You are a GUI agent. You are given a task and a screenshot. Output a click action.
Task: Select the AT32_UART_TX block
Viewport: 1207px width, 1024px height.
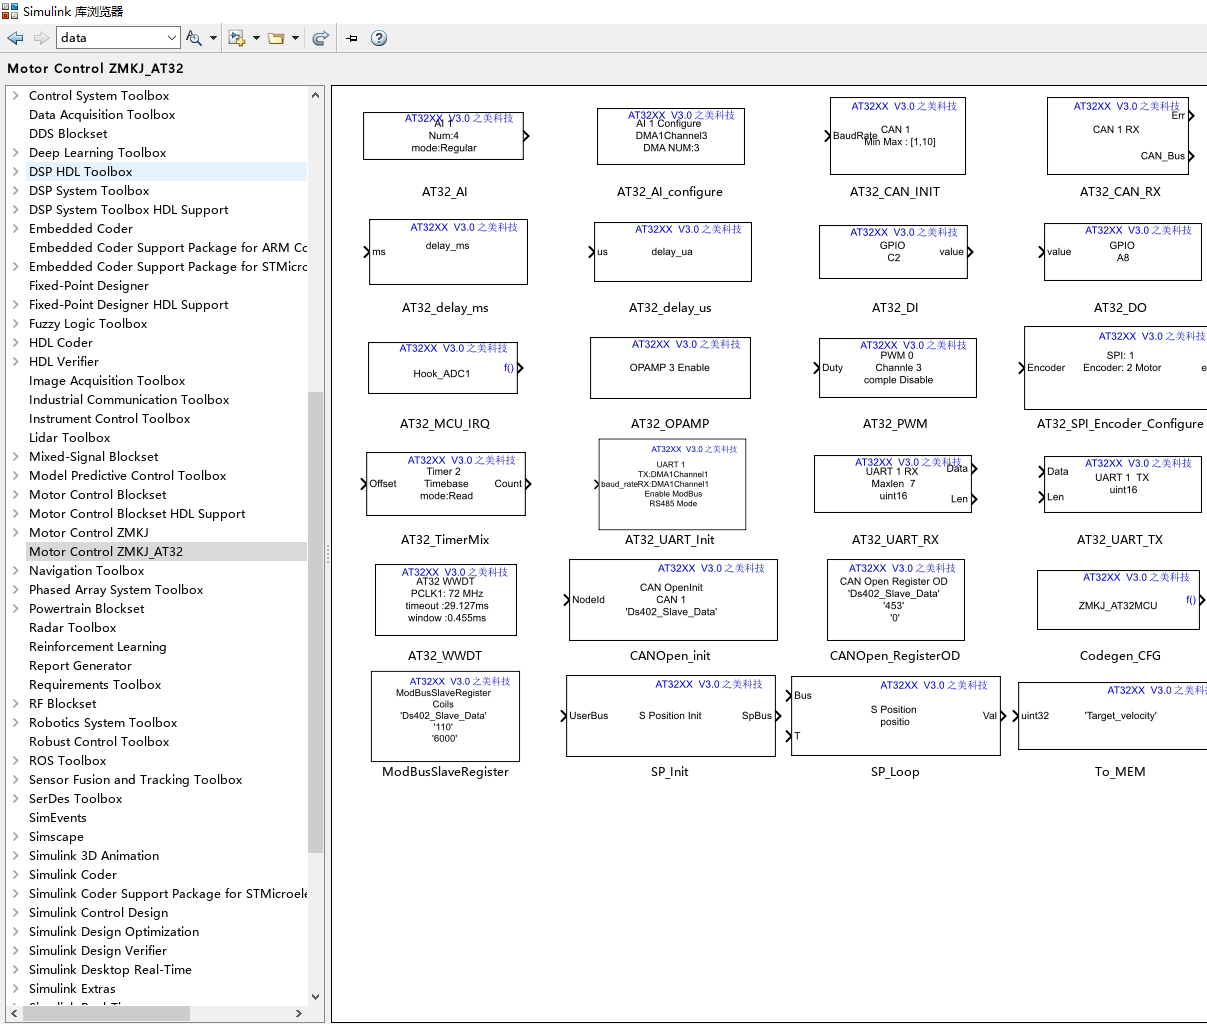[1122, 484]
